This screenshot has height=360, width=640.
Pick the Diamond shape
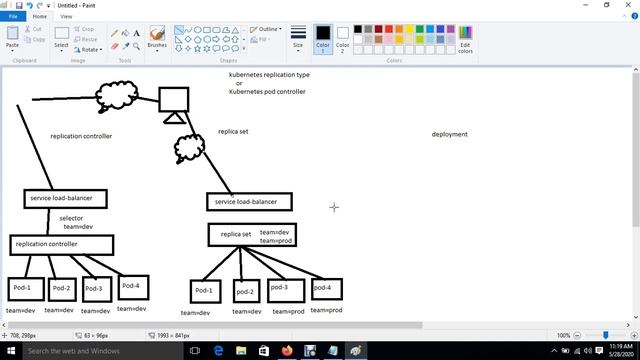click(x=188, y=40)
